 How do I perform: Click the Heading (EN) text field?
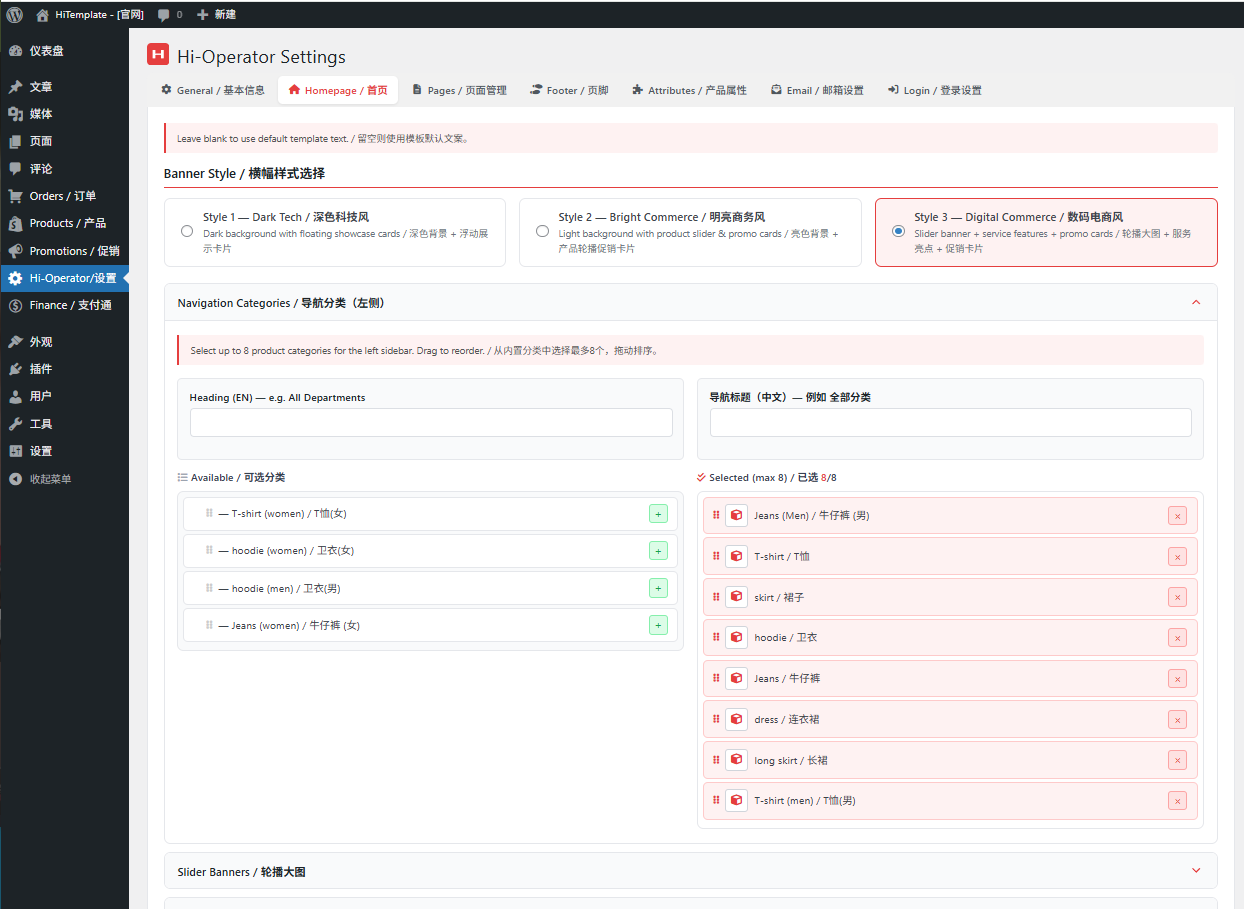(x=431, y=423)
